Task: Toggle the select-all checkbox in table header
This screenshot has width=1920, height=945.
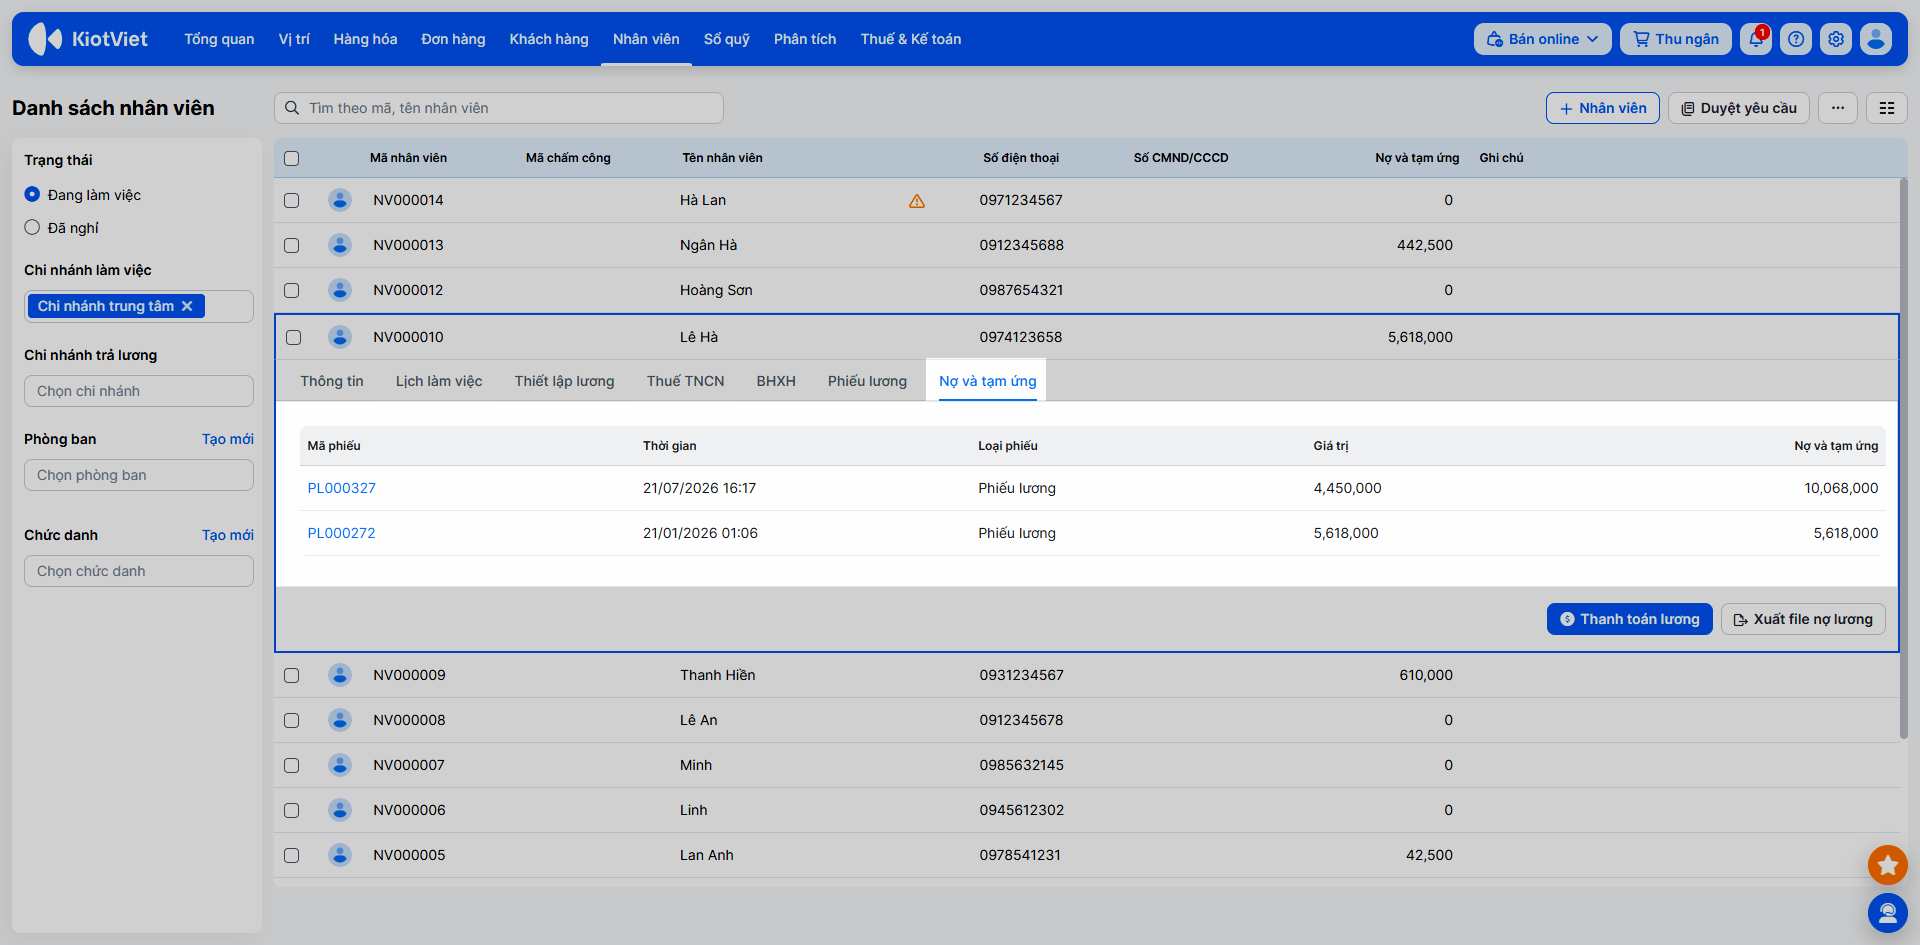Action: (292, 158)
